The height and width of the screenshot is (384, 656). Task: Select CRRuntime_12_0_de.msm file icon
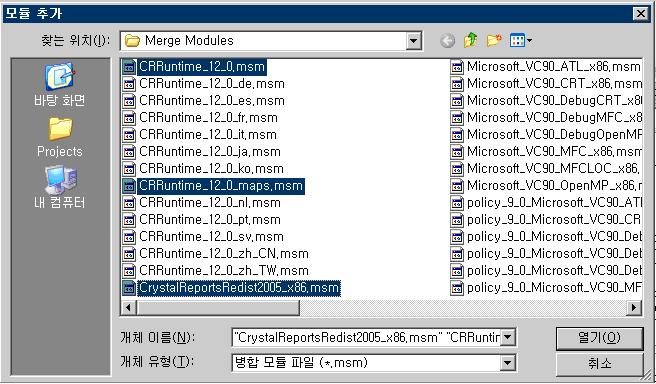pos(129,84)
